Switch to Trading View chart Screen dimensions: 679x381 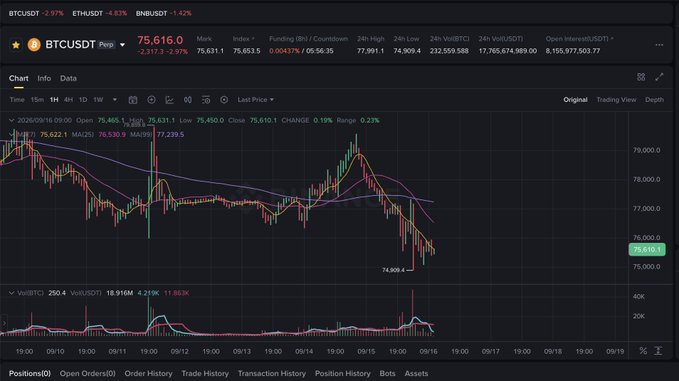[616, 100]
